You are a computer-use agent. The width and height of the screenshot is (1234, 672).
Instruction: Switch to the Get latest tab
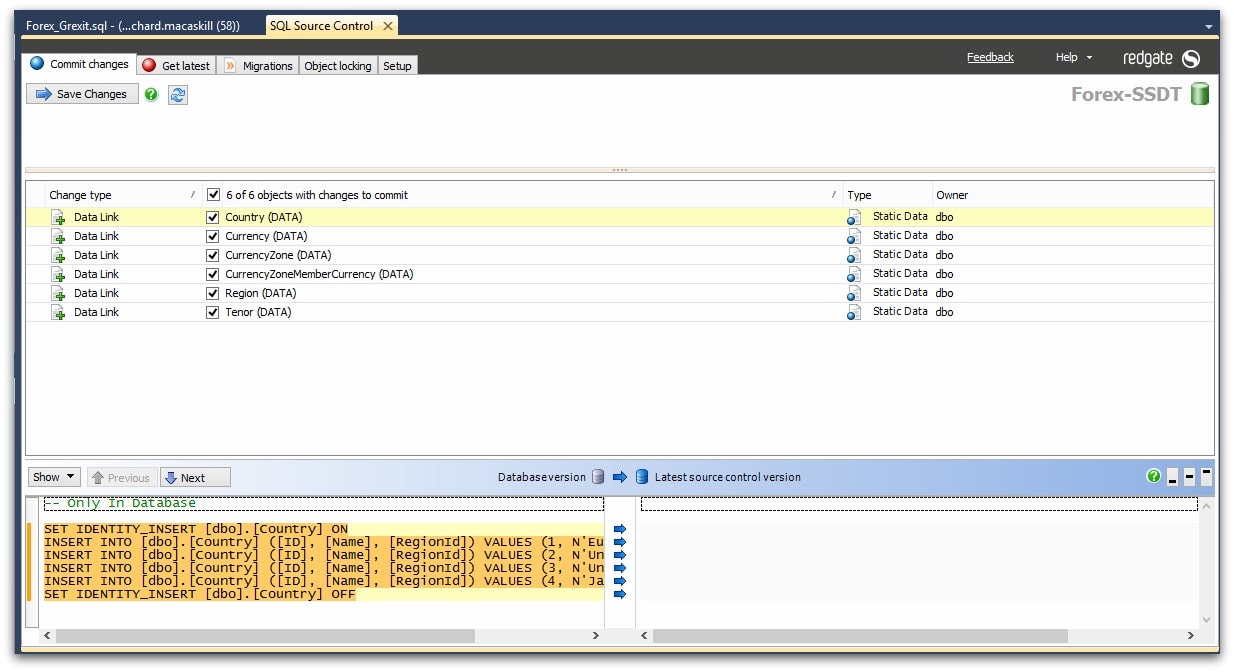pyautogui.click(x=176, y=66)
